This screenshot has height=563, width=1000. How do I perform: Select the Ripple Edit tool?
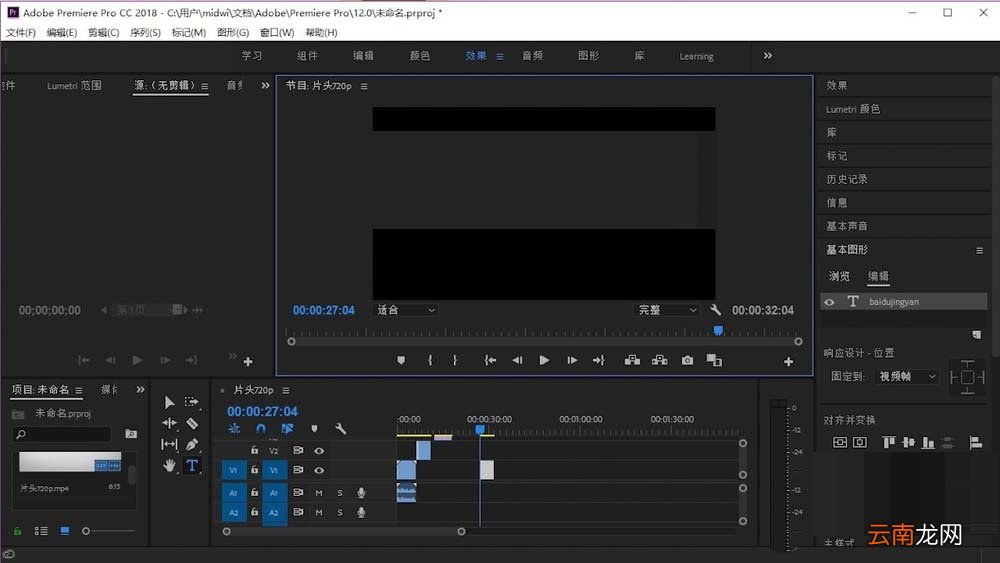pos(169,423)
